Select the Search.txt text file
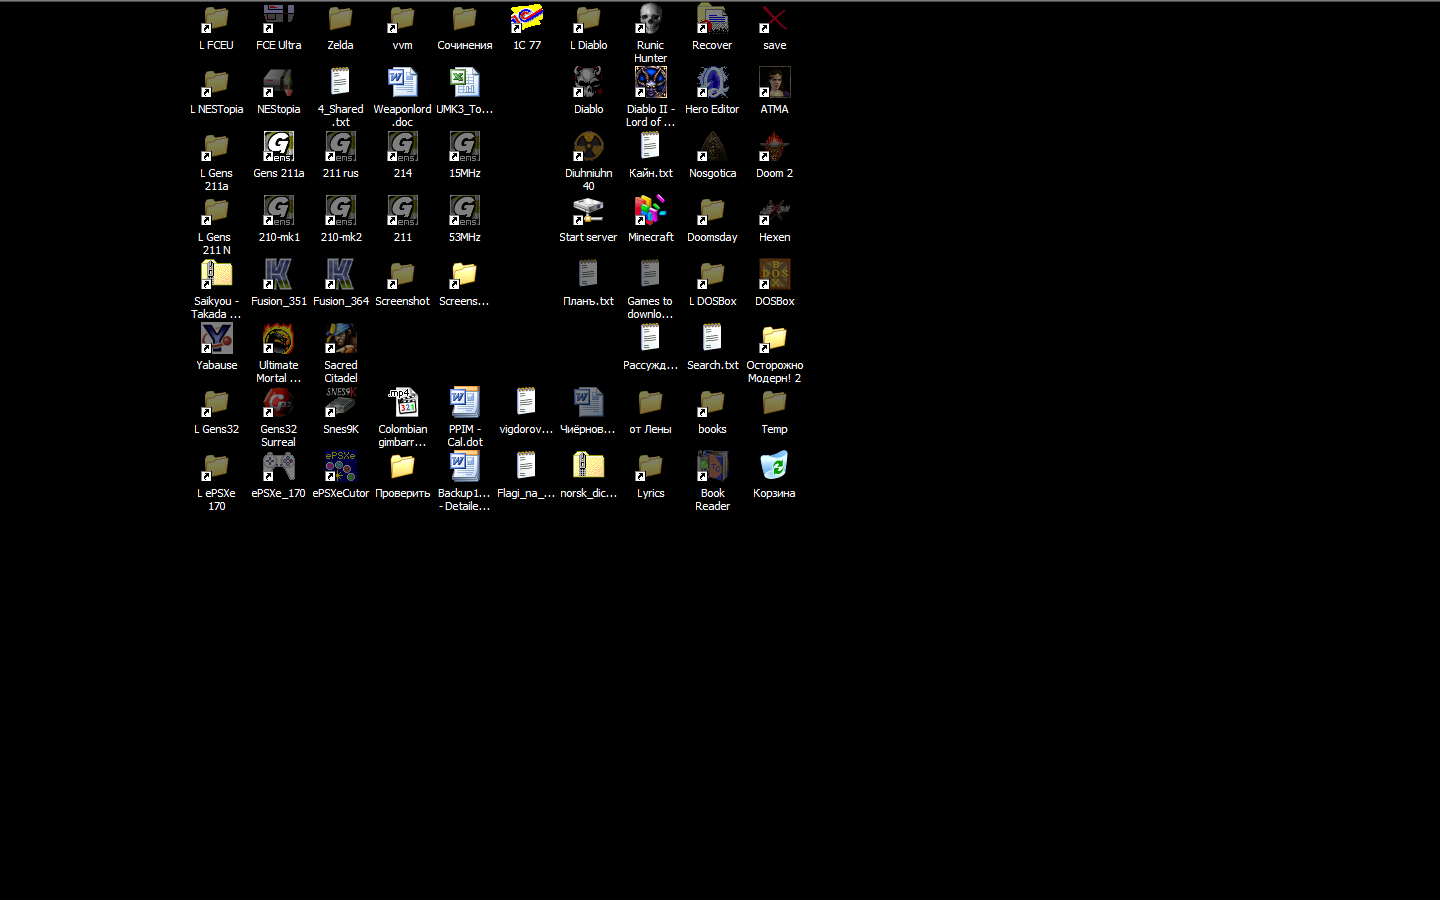Viewport: 1440px width, 900px height. (x=712, y=340)
